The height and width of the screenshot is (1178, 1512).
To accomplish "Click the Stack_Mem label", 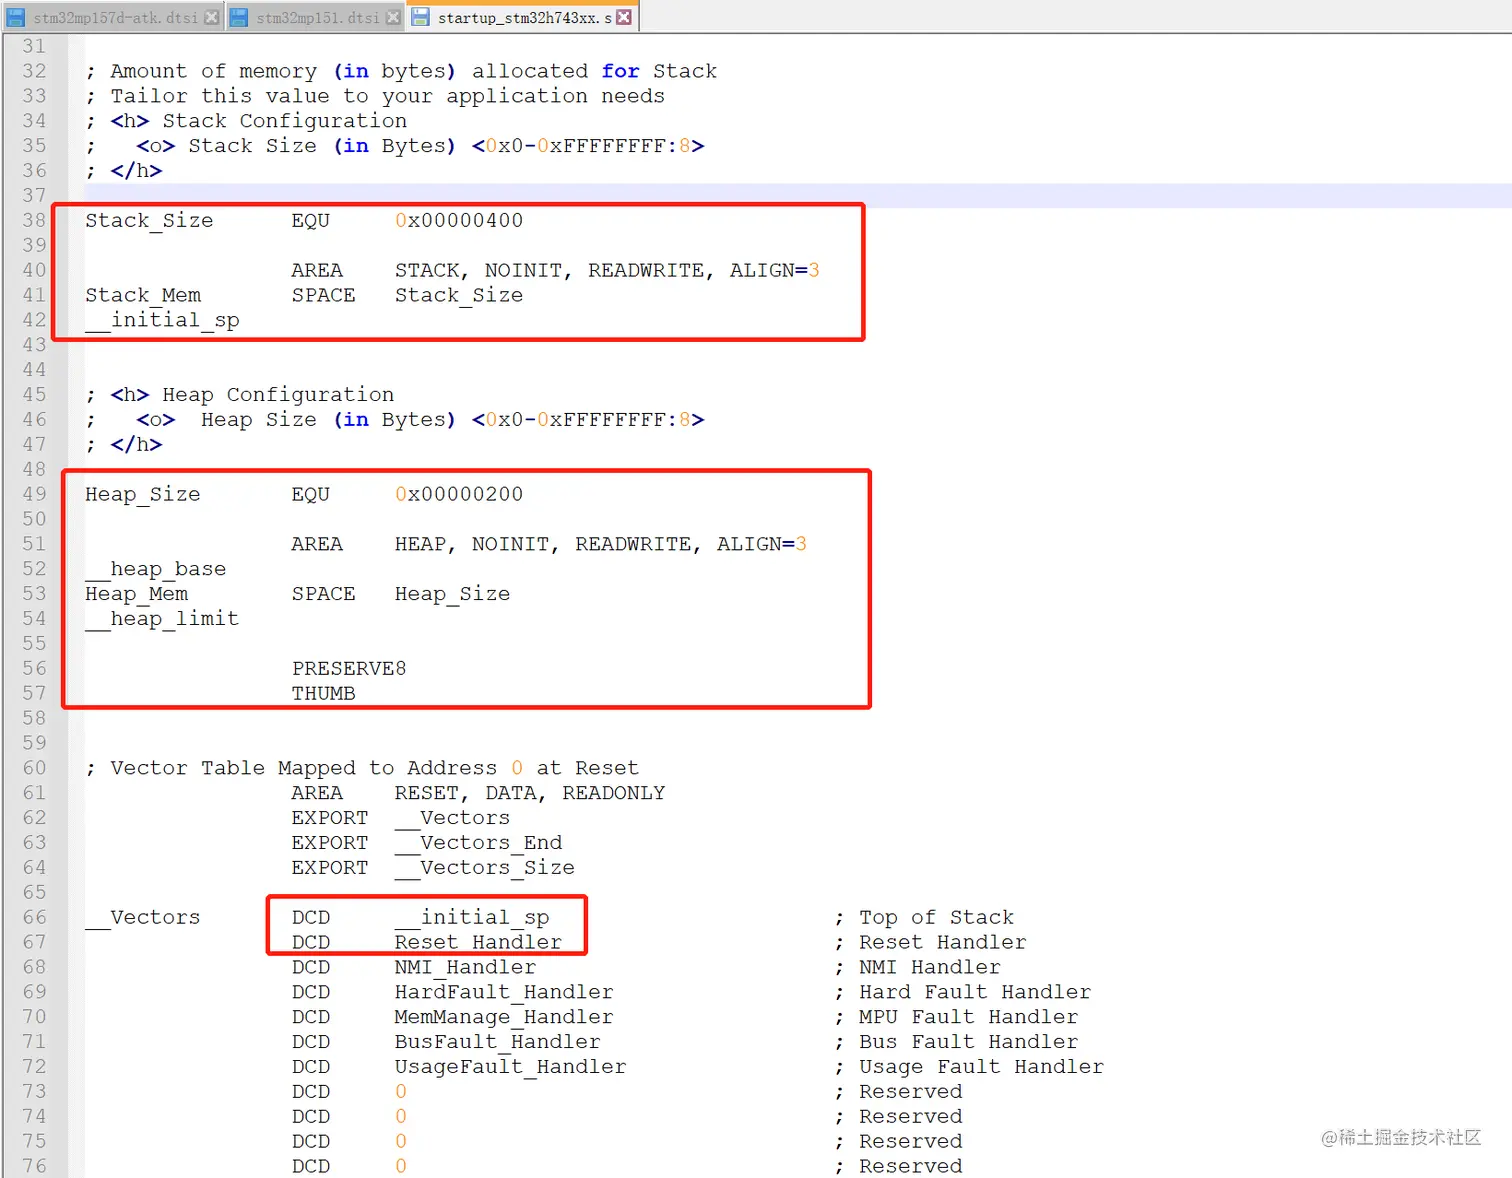I will point(143,295).
